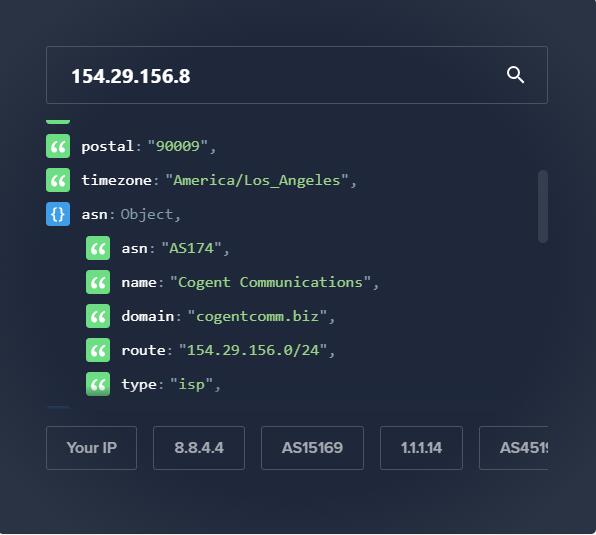Look up the 8.8.4.4 example

(199, 448)
